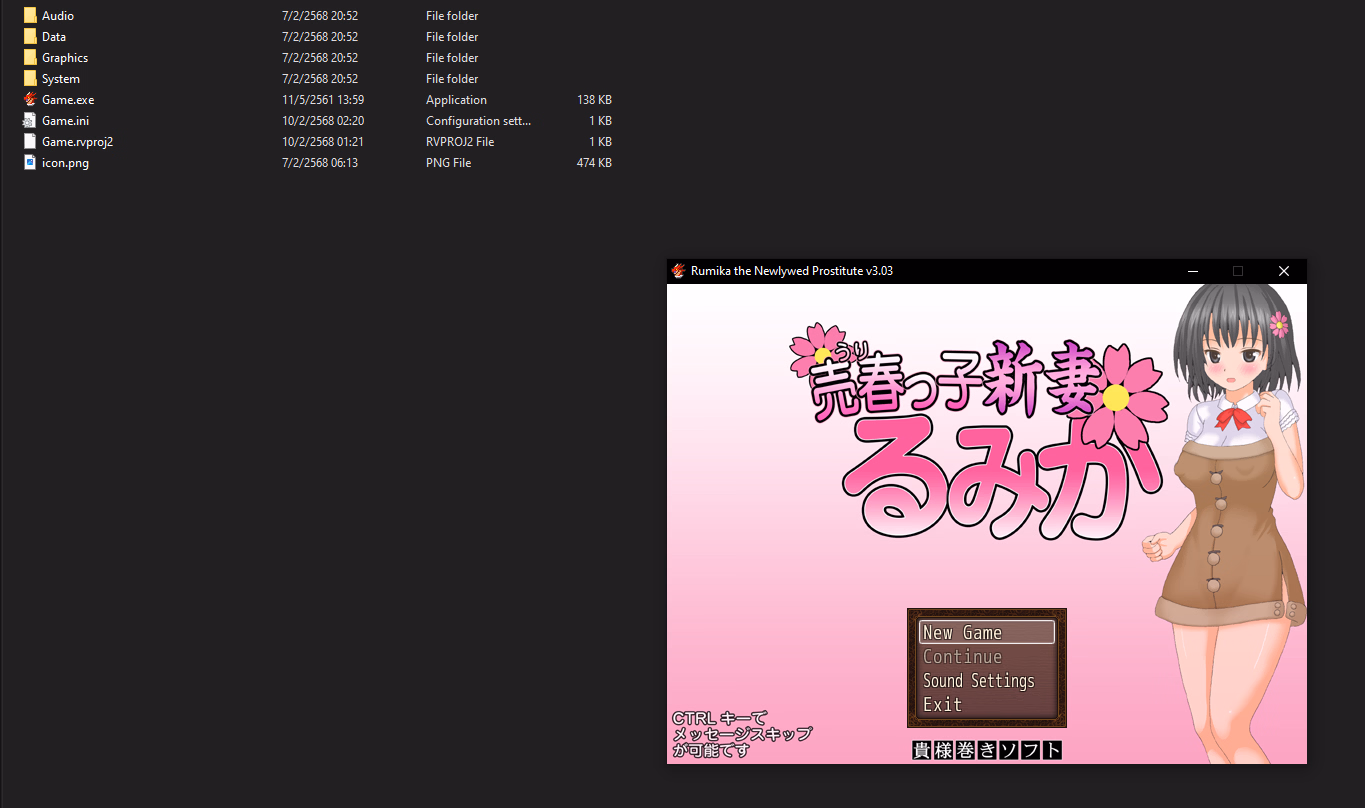Click the Game.exe application icon
1365x808 pixels.
[30, 100]
